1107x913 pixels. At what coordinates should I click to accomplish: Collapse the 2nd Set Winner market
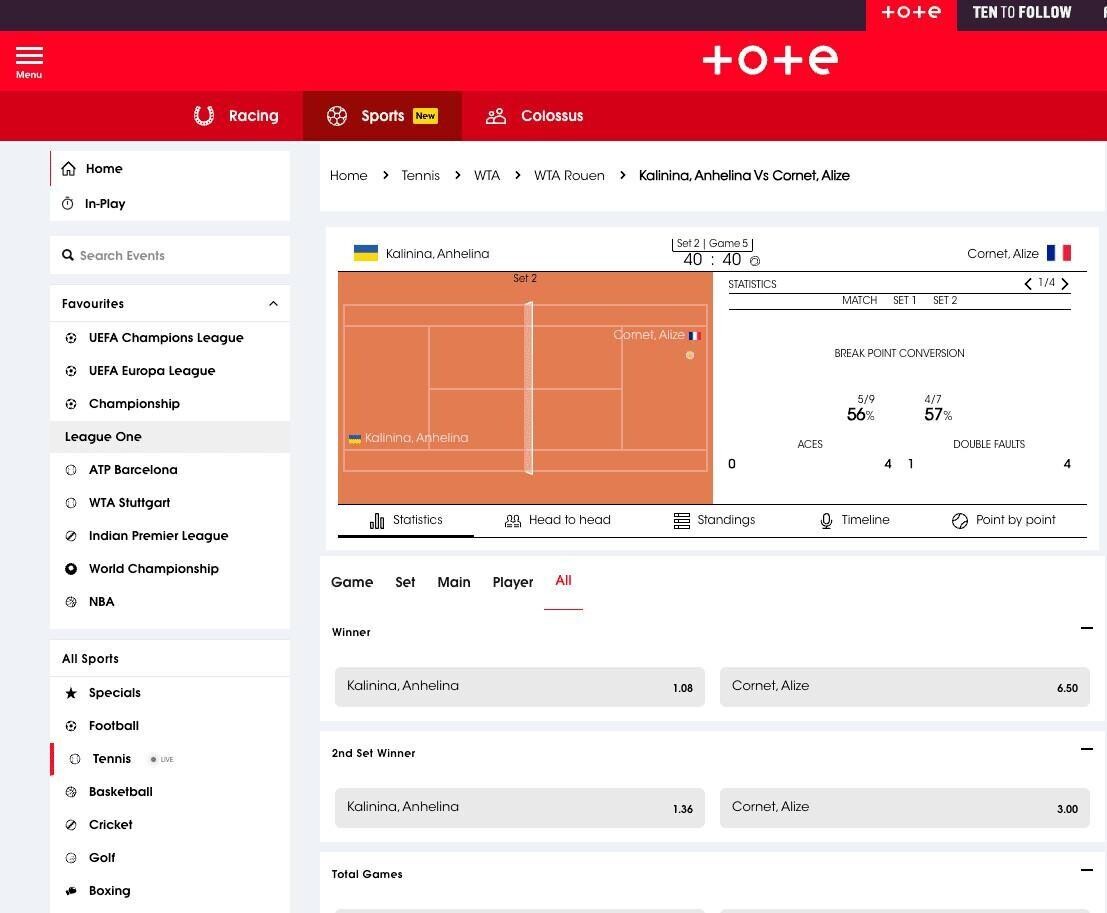(x=1086, y=750)
